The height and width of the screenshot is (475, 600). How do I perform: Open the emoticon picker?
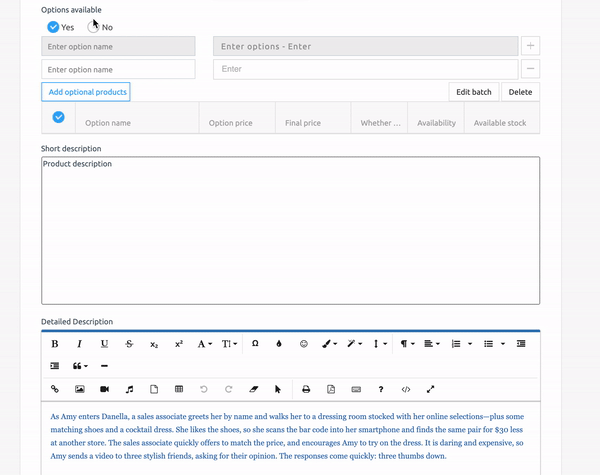[304, 343]
